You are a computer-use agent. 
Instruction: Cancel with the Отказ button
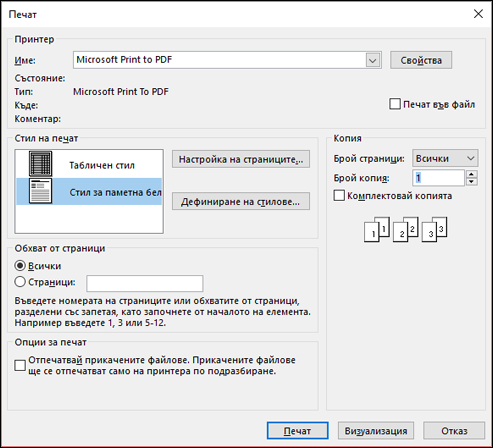[454, 431]
